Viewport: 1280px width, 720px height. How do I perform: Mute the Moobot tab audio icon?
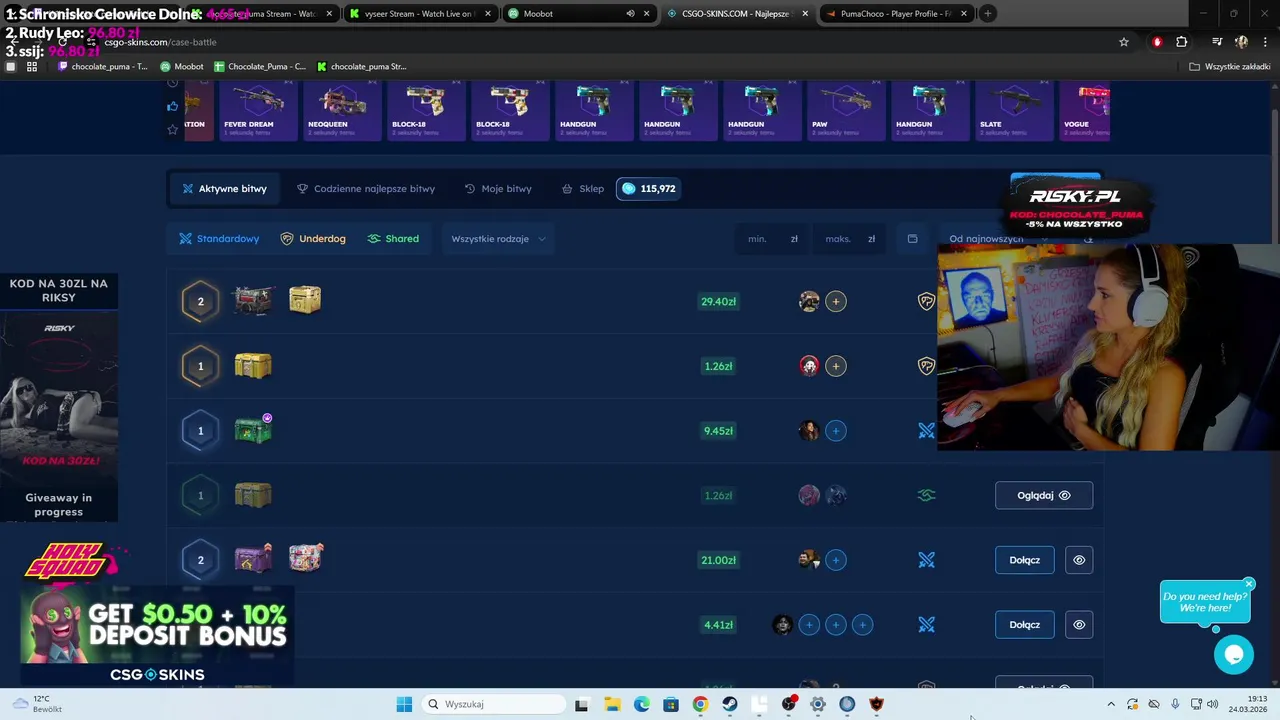[x=630, y=13]
